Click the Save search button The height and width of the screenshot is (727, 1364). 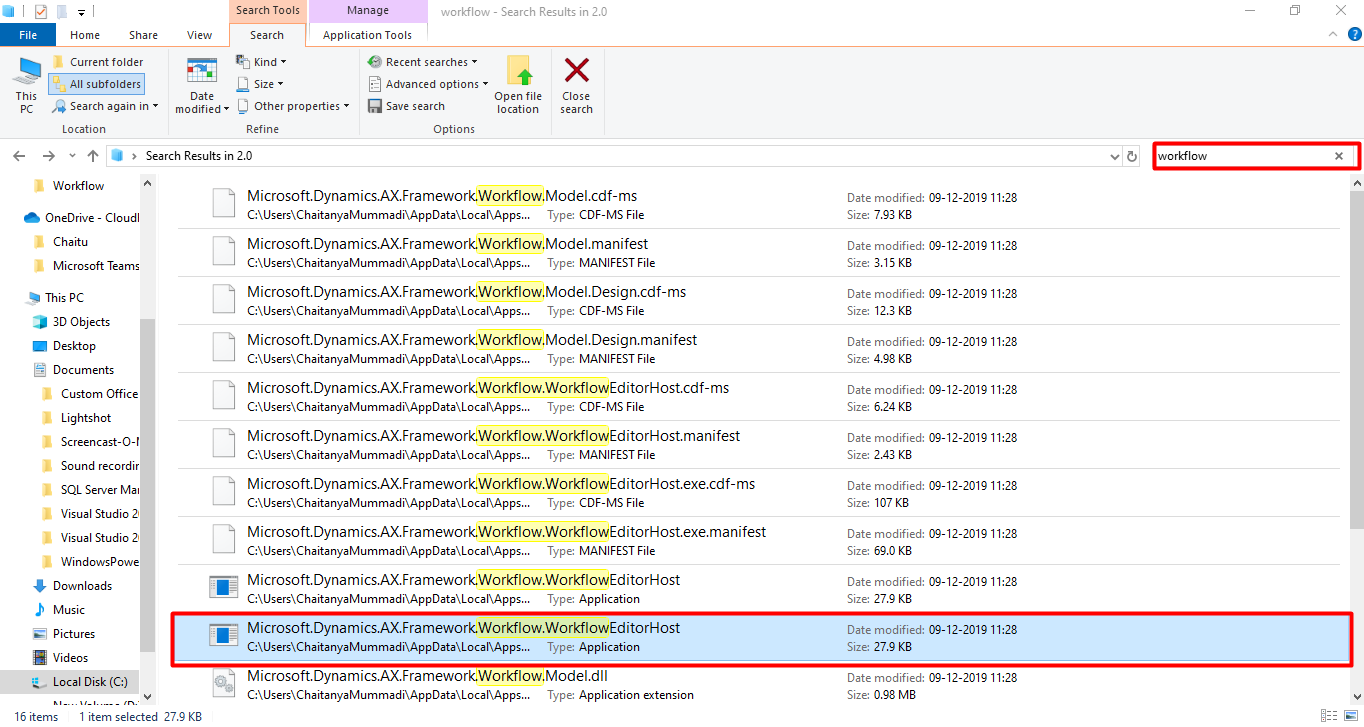406,106
